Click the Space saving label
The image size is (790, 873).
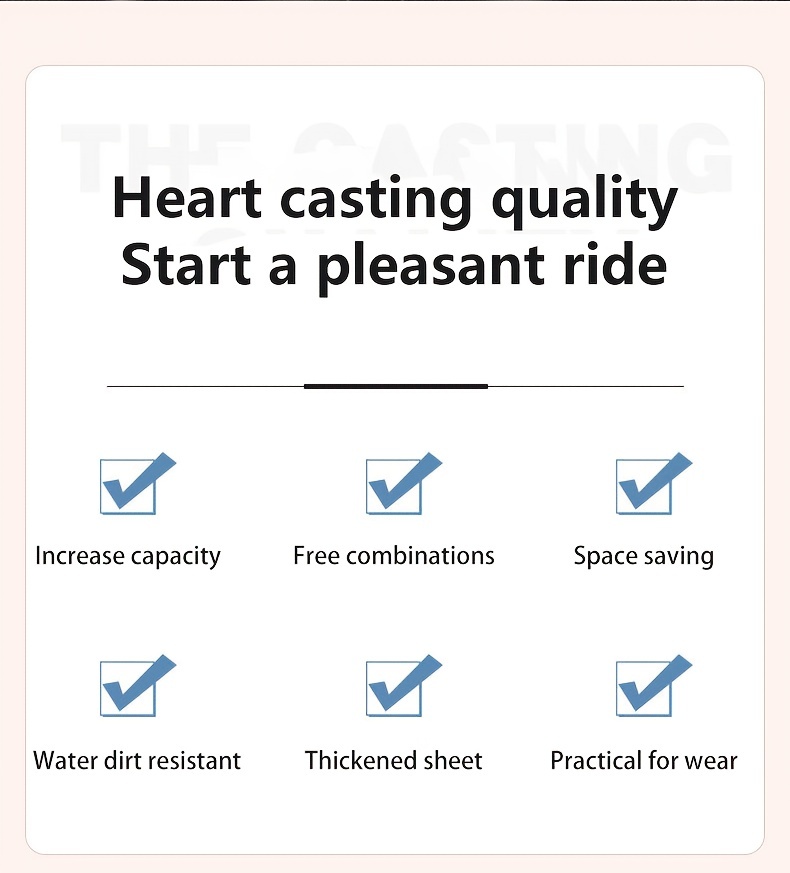tap(644, 556)
